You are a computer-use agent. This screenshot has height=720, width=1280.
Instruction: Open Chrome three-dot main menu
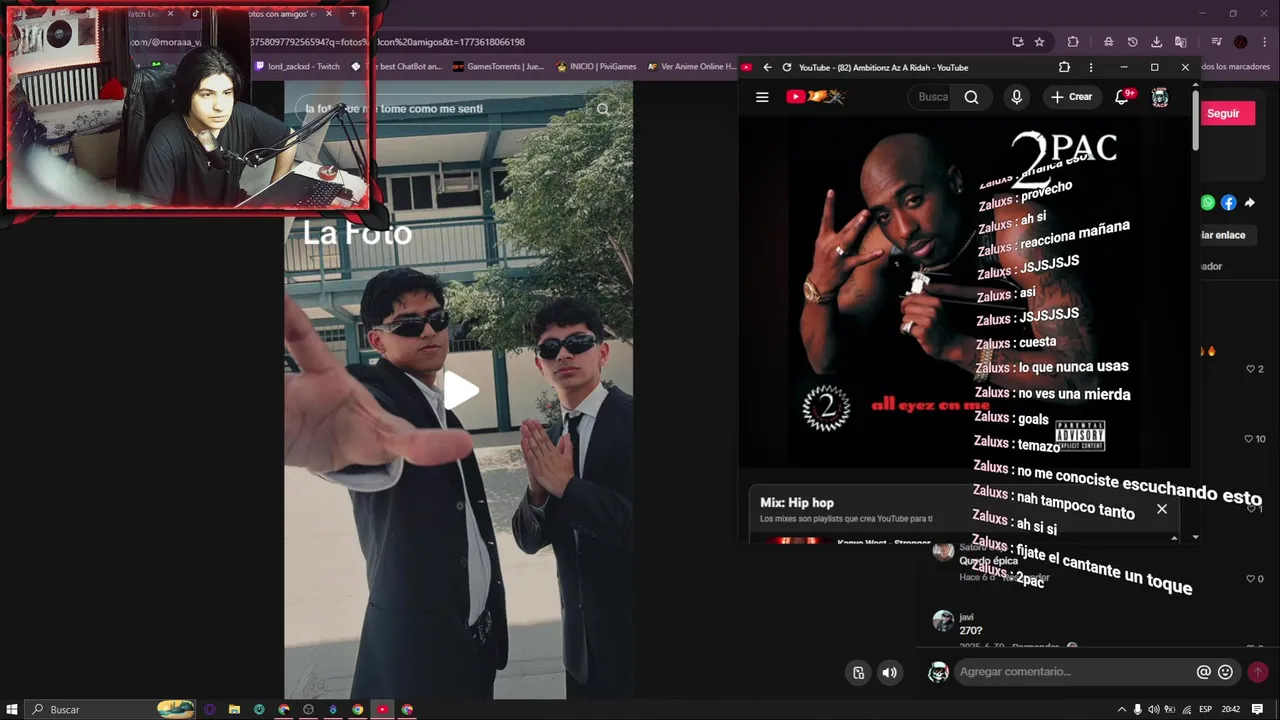pyautogui.click(x=1264, y=42)
